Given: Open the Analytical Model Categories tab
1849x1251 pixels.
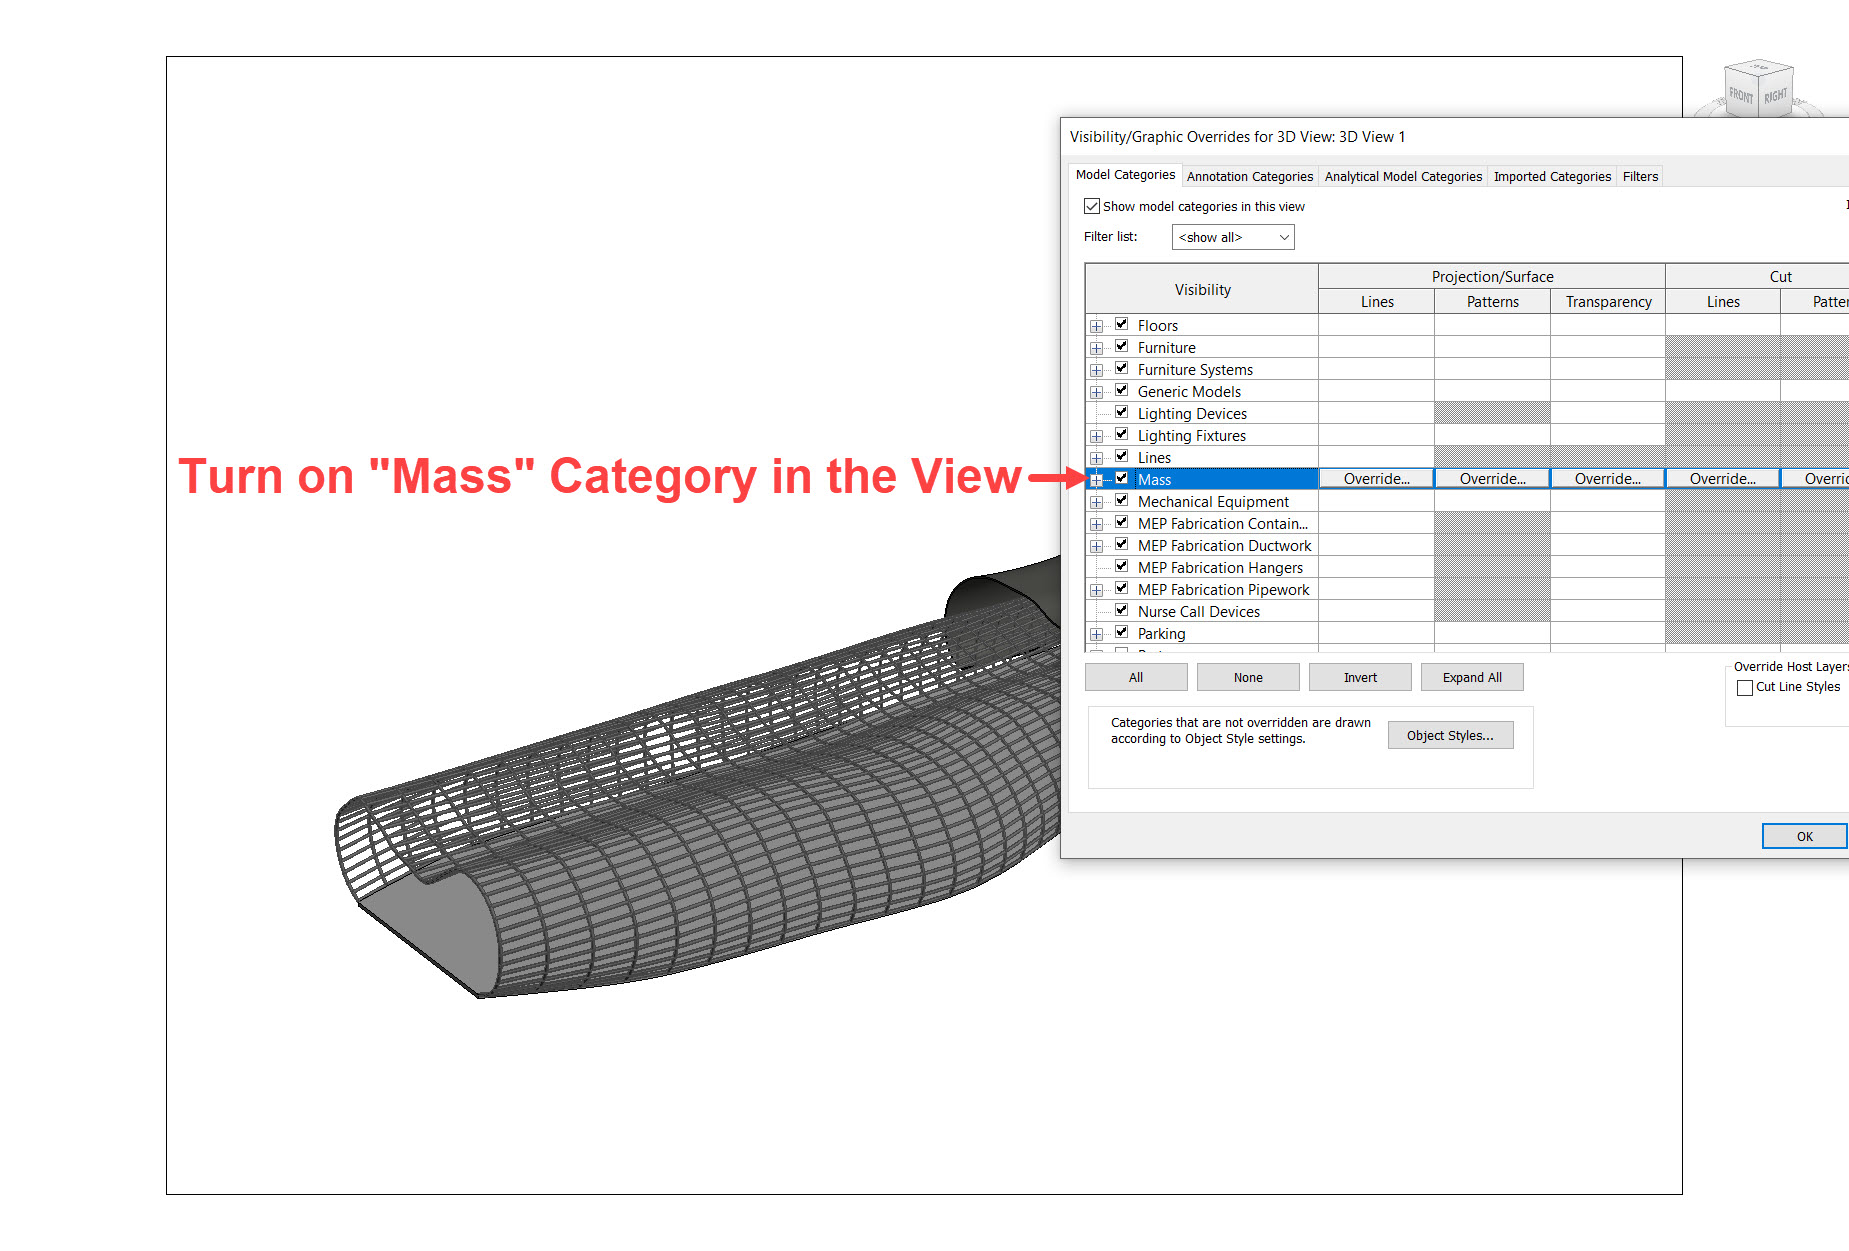Looking at the screenshot, I should click(x=1402, y=176).
